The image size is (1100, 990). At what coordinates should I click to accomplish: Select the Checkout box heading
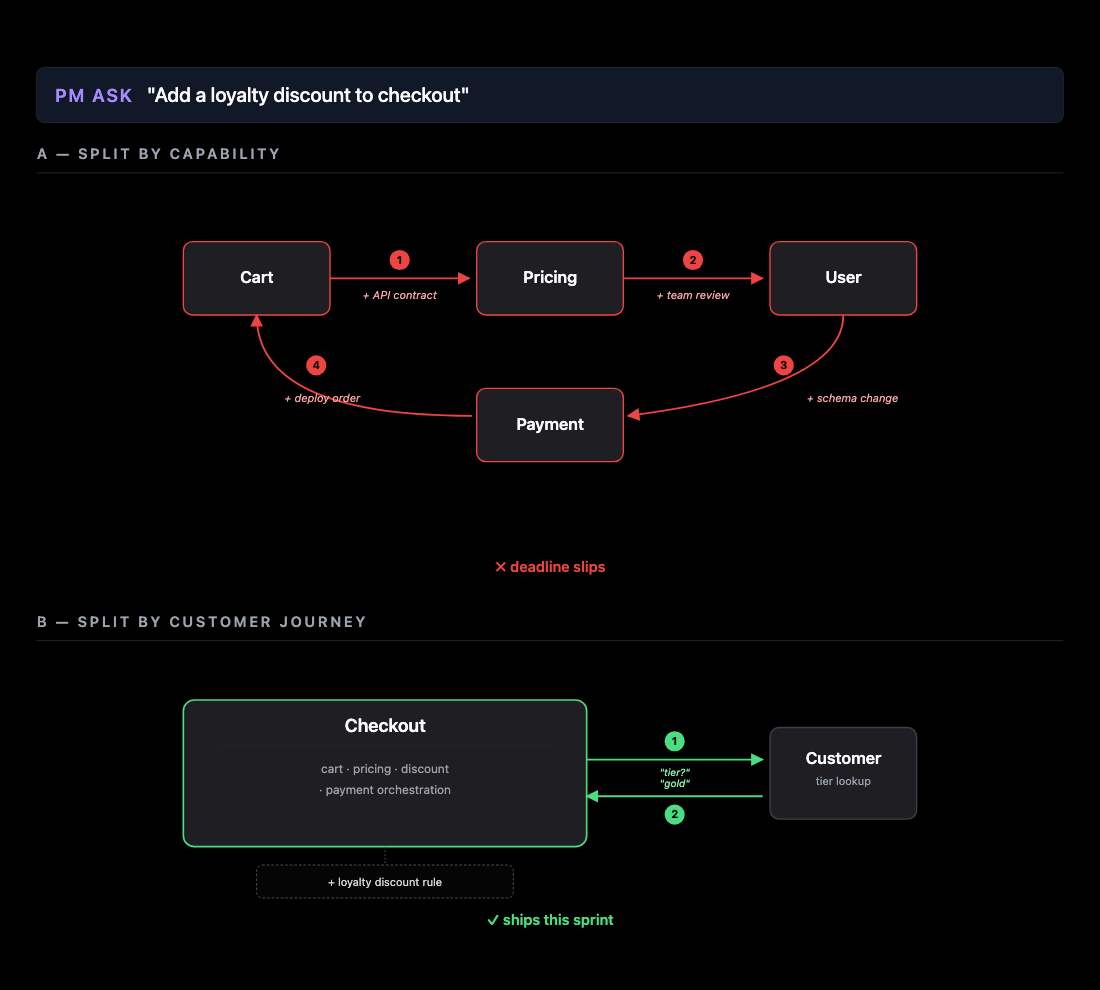pyautogui.click(x=384, y=725)
